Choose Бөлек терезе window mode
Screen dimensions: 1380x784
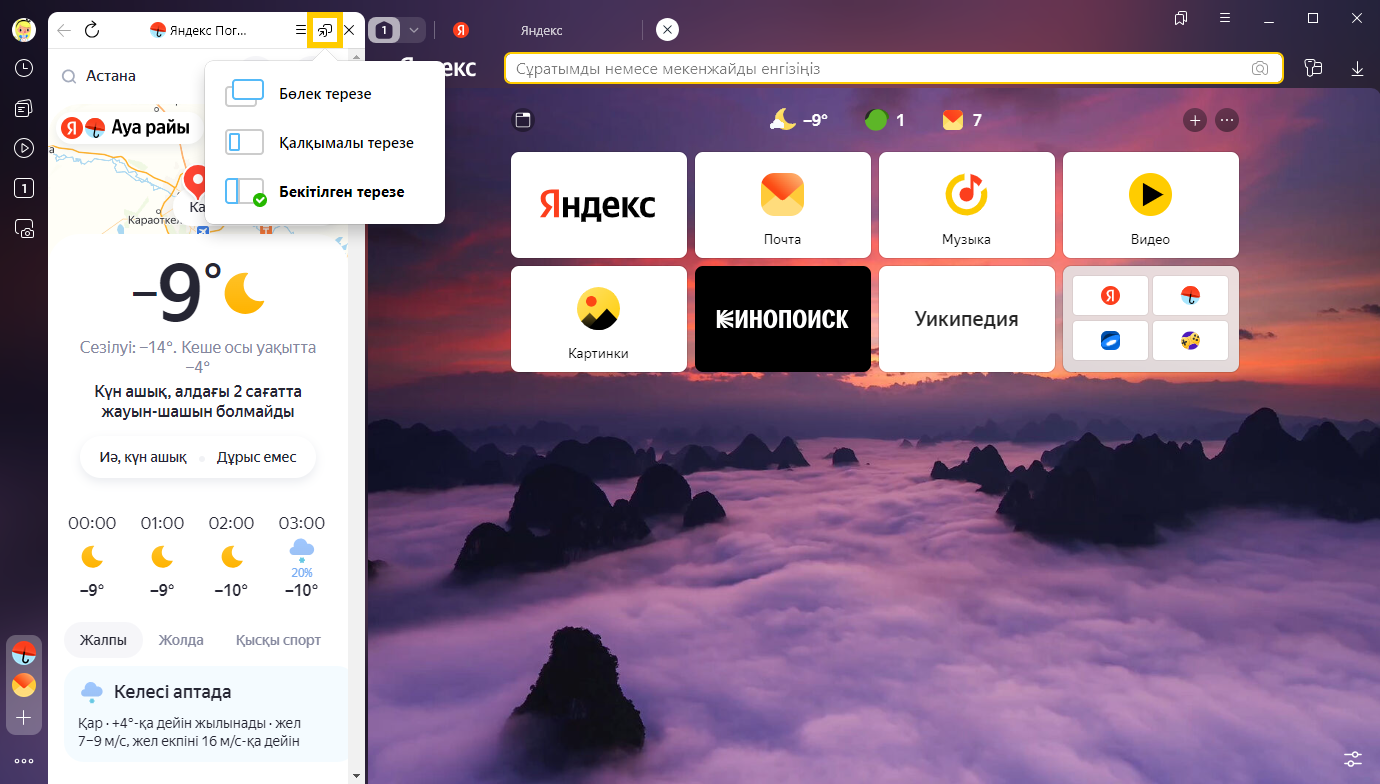click(x=325, y=94)
